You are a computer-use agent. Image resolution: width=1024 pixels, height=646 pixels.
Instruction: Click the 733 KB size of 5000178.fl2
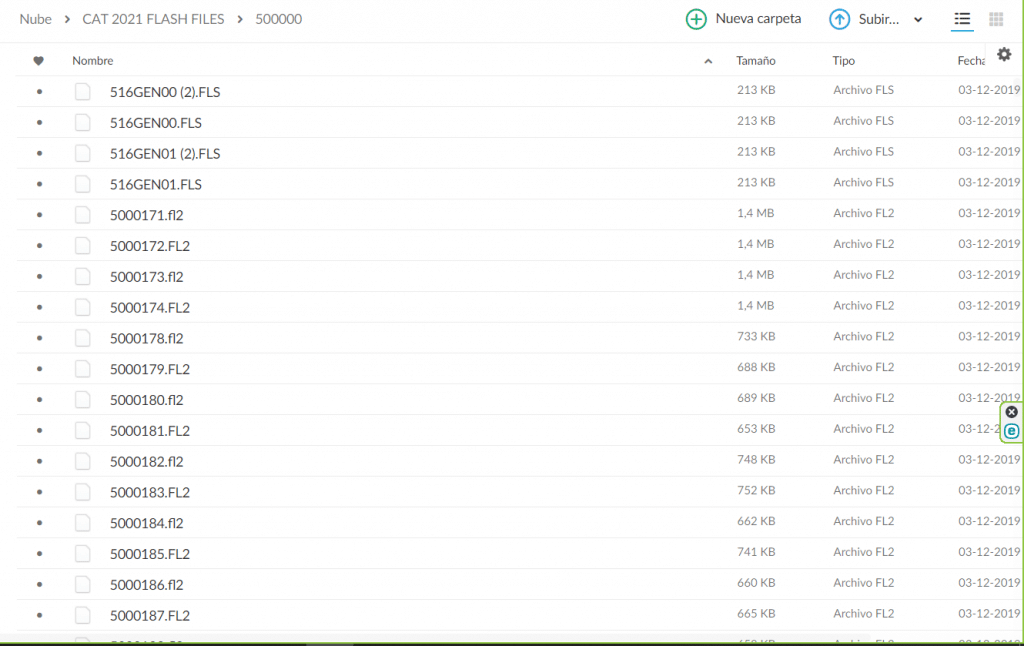(756, 336)
